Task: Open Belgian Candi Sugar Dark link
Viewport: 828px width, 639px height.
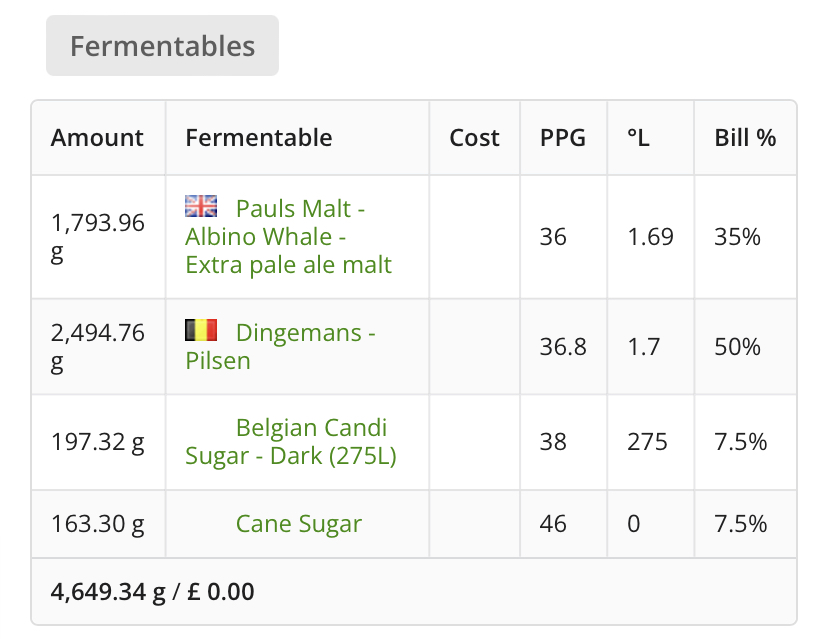Action: (x=290, y=441)
